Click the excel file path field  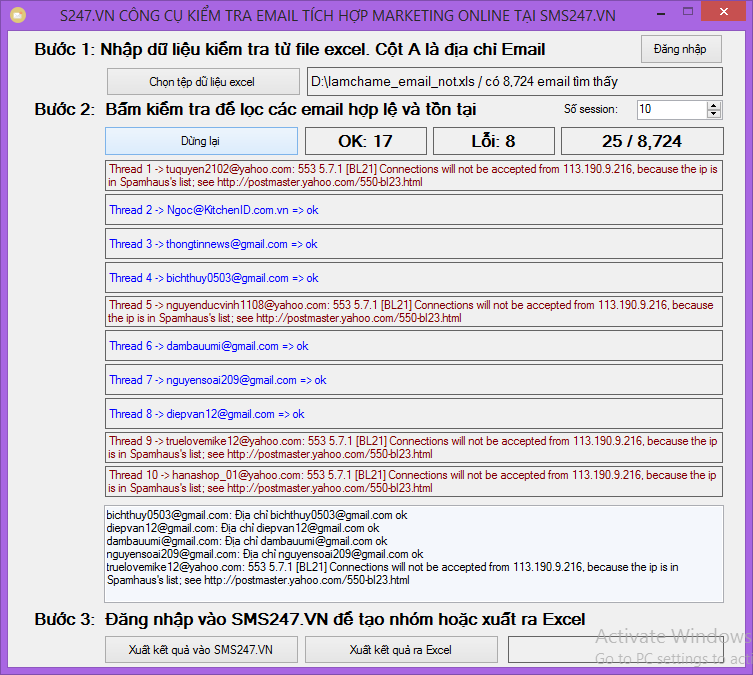pos(514,82)
